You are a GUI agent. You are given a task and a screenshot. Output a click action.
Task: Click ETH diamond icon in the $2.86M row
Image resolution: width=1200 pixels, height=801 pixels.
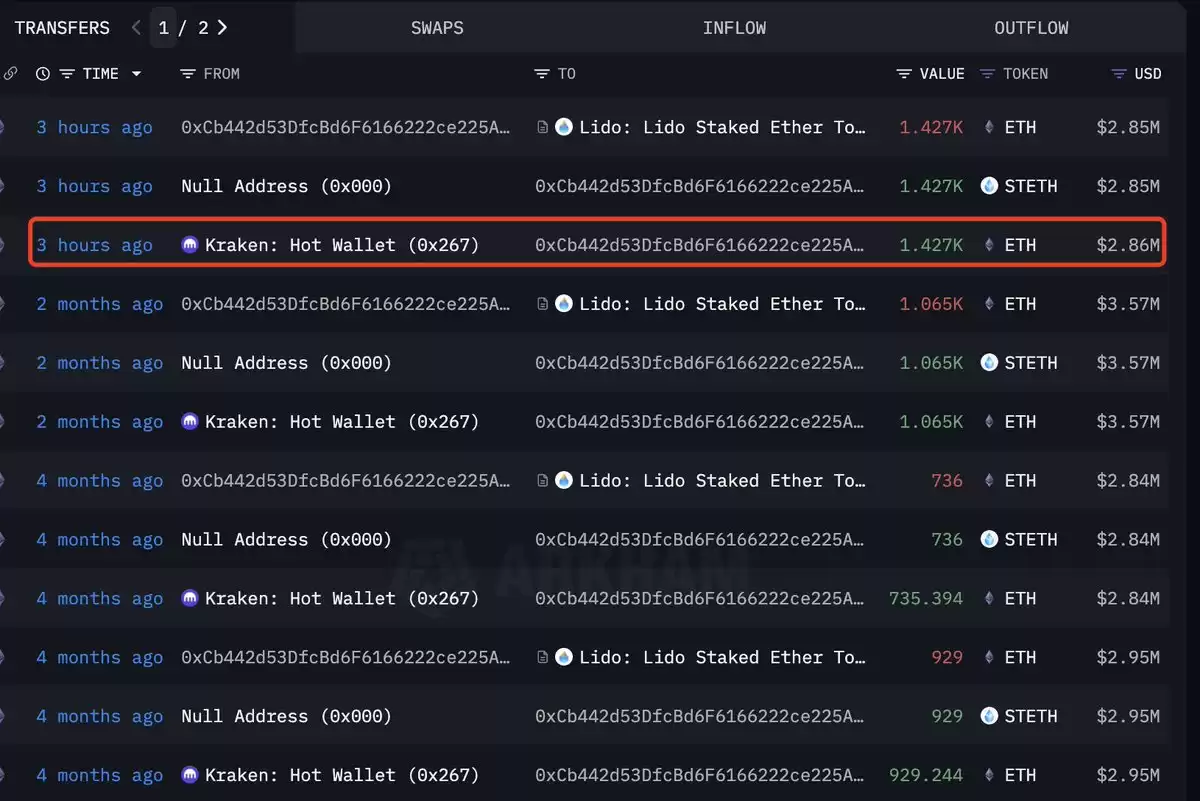(990, 245)
